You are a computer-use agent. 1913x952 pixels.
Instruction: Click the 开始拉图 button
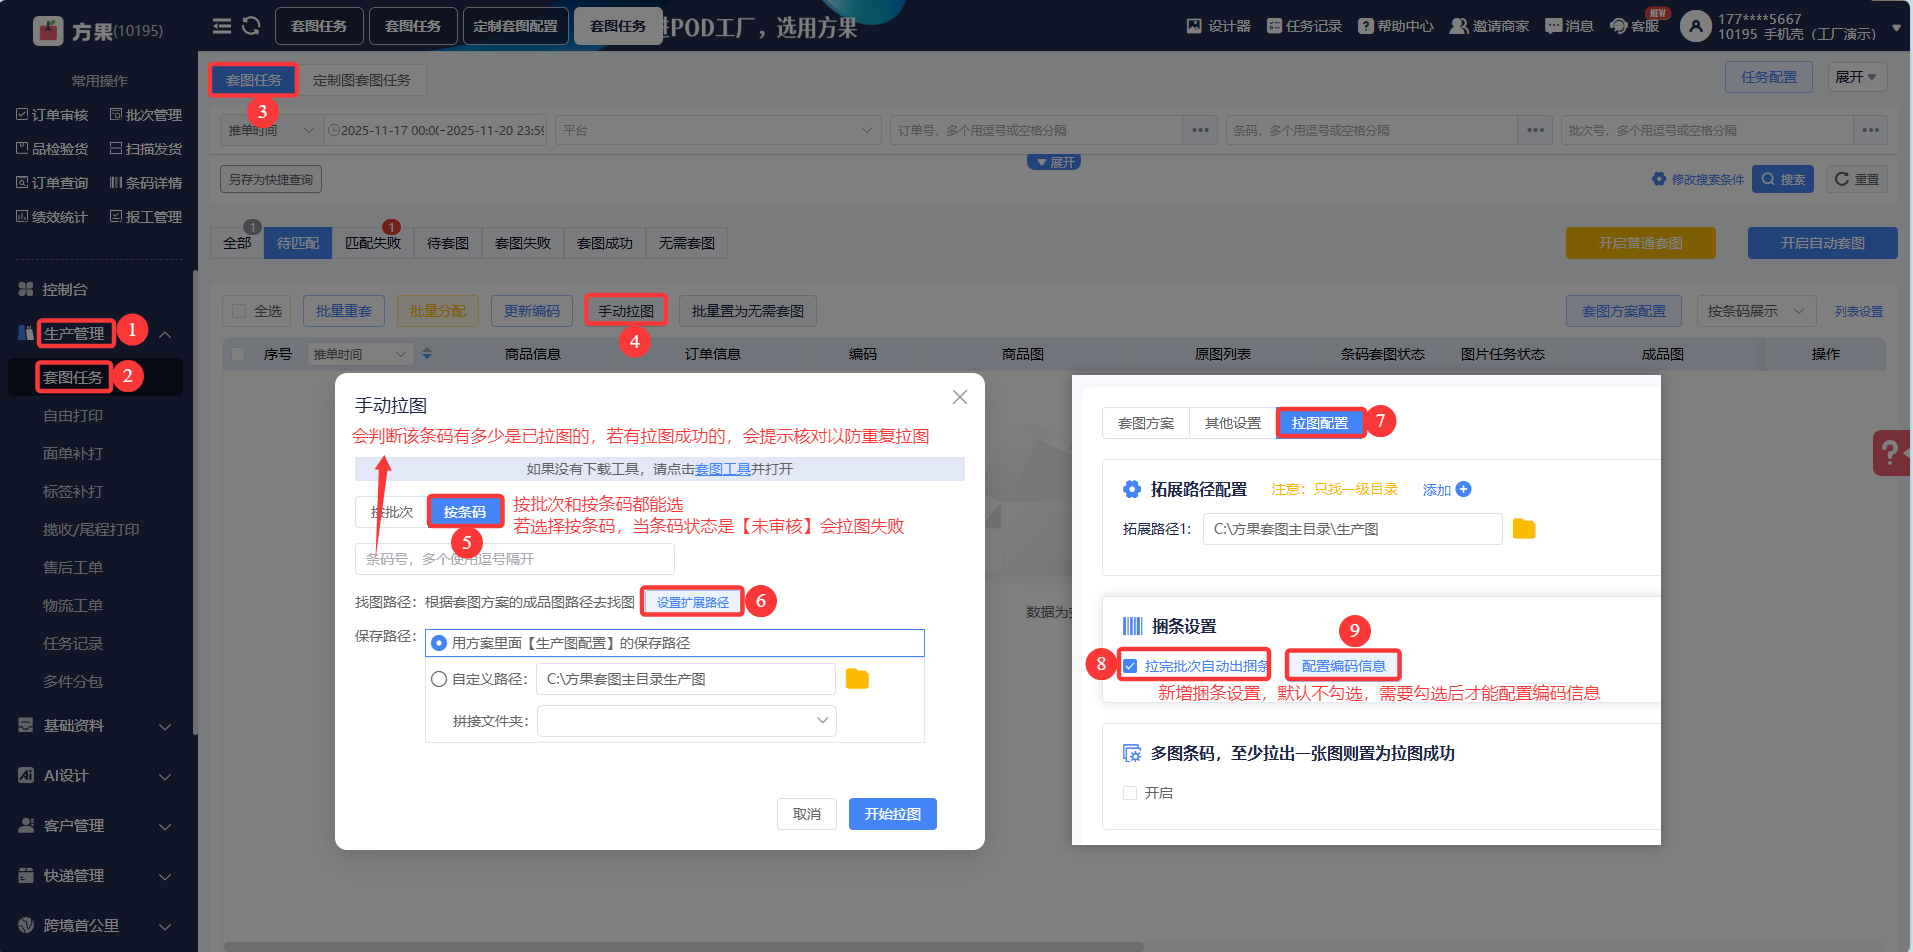[892, 814]
